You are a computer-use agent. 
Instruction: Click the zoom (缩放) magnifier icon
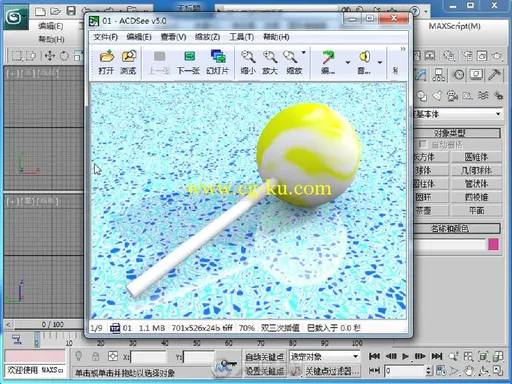[290, 57]
